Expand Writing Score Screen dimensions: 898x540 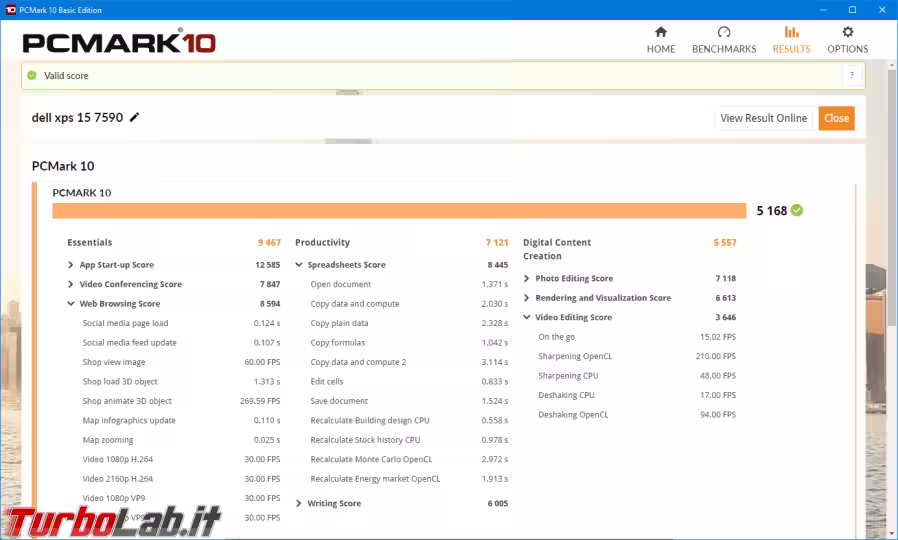pos(298,503)
